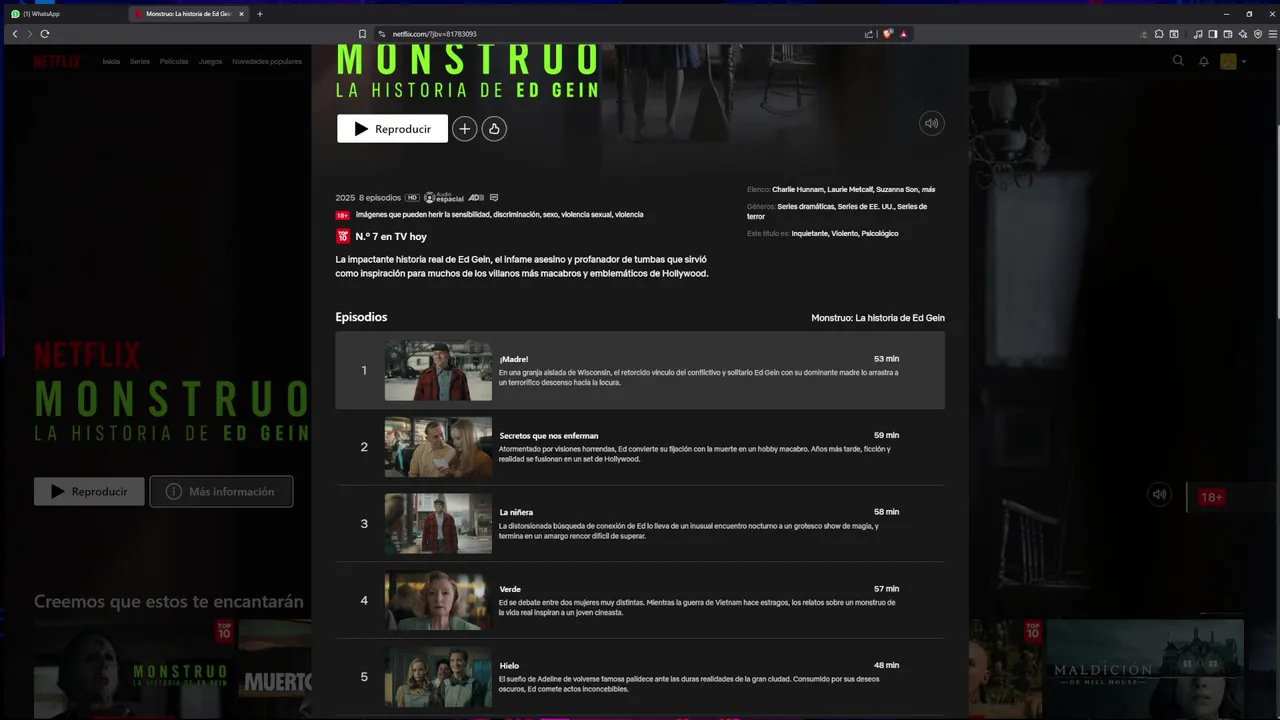Viewport: 1280px width, 720px height.
Task: Show more cast with 'más' link
Action: coord(929,189)
